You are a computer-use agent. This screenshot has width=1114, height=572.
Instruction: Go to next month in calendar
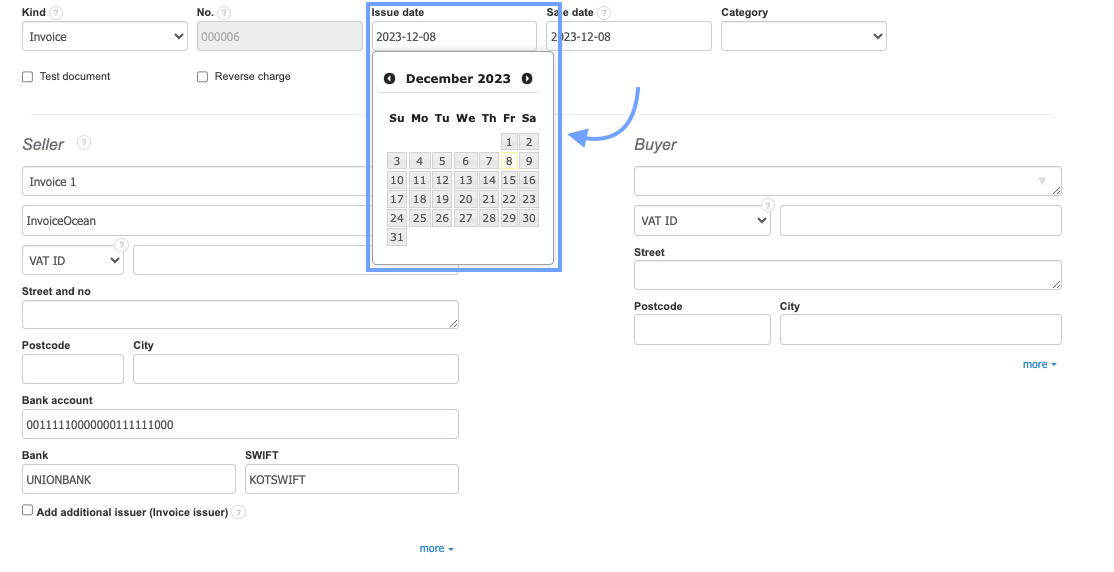[x=527, y=79]
